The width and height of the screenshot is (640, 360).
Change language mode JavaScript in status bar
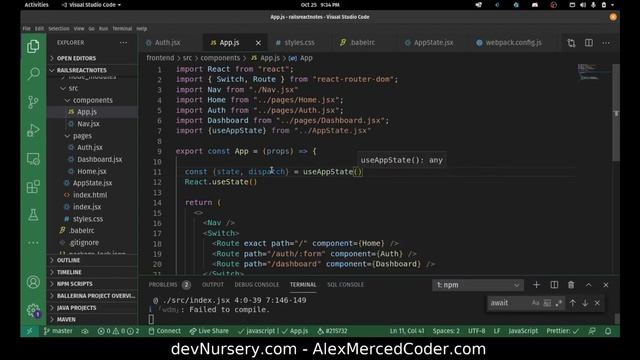point(523,331)
